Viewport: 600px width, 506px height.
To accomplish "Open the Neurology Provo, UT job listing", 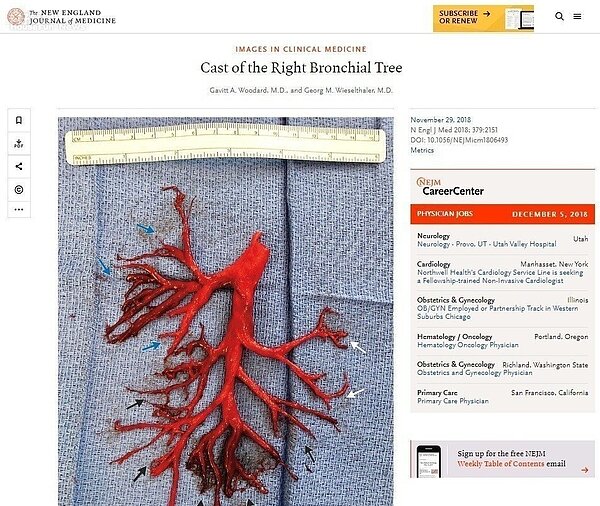I will pyautogui.click(x=502, y=240).
